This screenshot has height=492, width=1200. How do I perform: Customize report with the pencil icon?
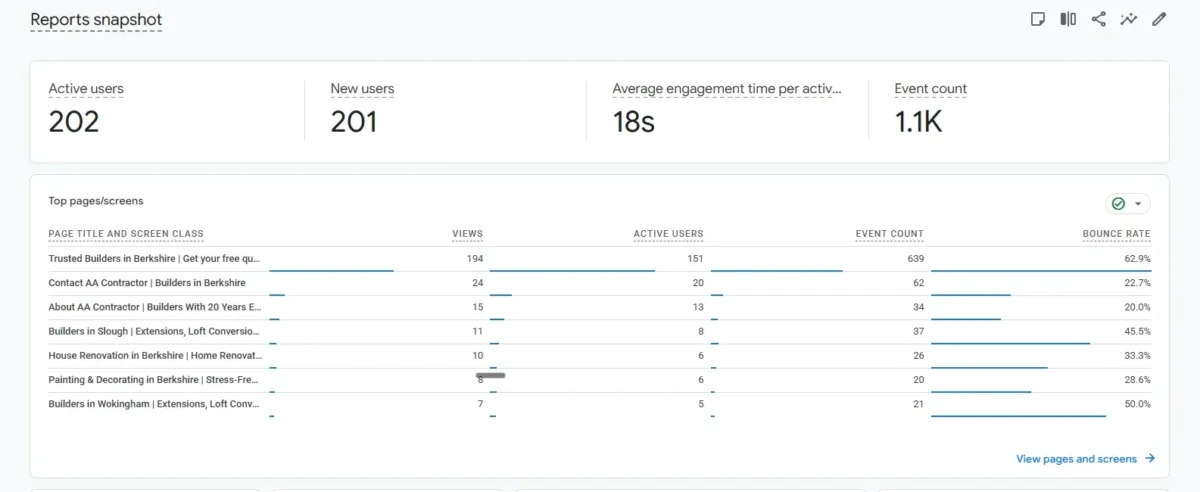tap(1159, 19)
